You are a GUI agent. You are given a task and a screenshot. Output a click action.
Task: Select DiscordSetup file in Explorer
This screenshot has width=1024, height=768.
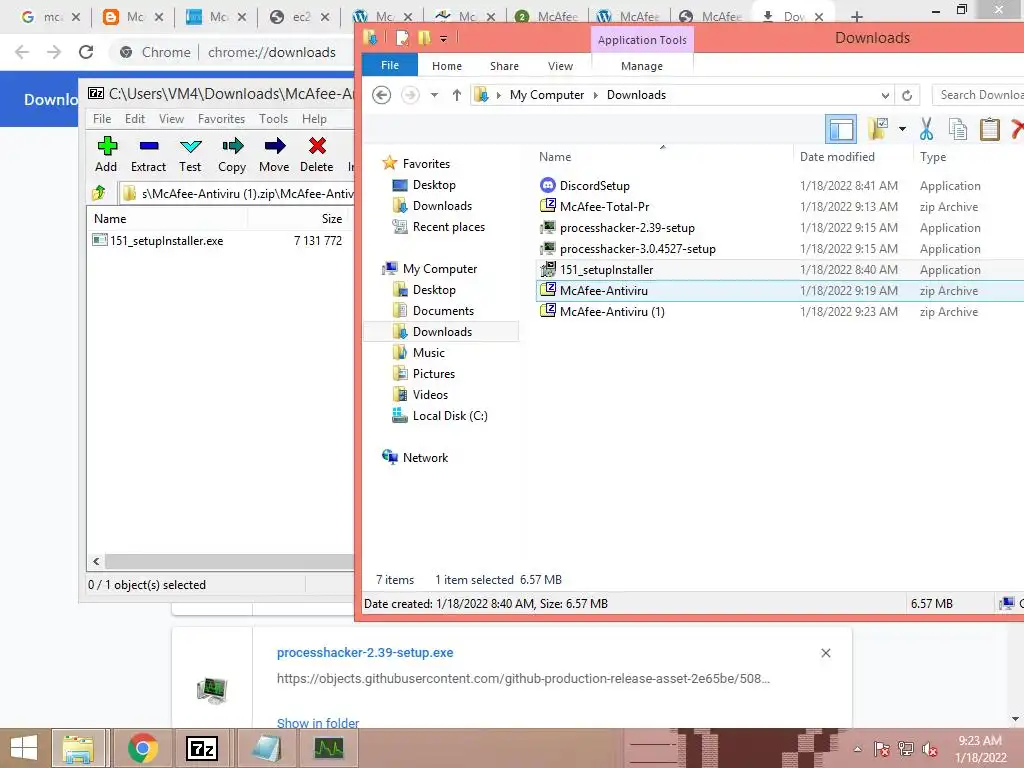[x=594, y=186]
